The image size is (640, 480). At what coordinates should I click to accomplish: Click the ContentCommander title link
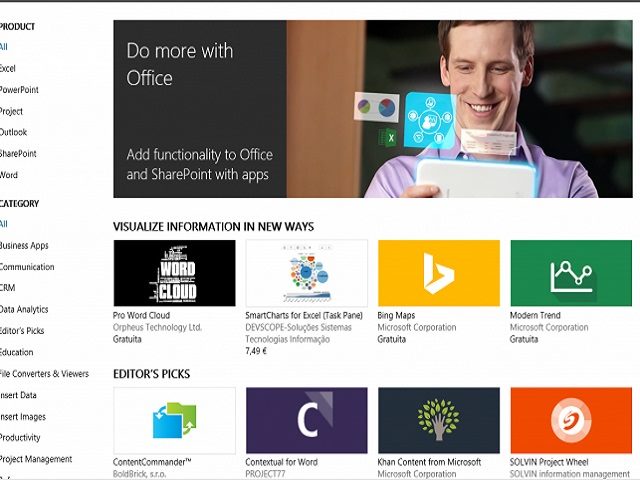152,462
